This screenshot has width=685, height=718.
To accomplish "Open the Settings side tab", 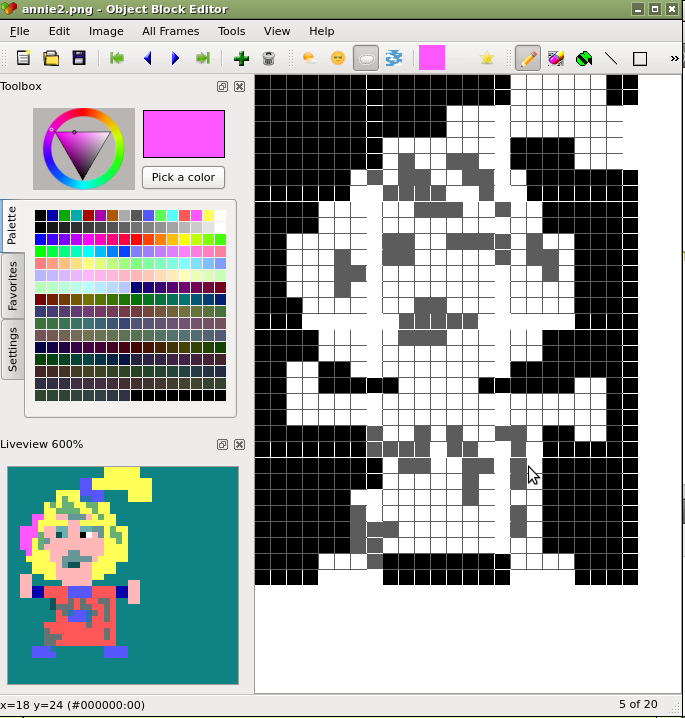I will [12, 348].
